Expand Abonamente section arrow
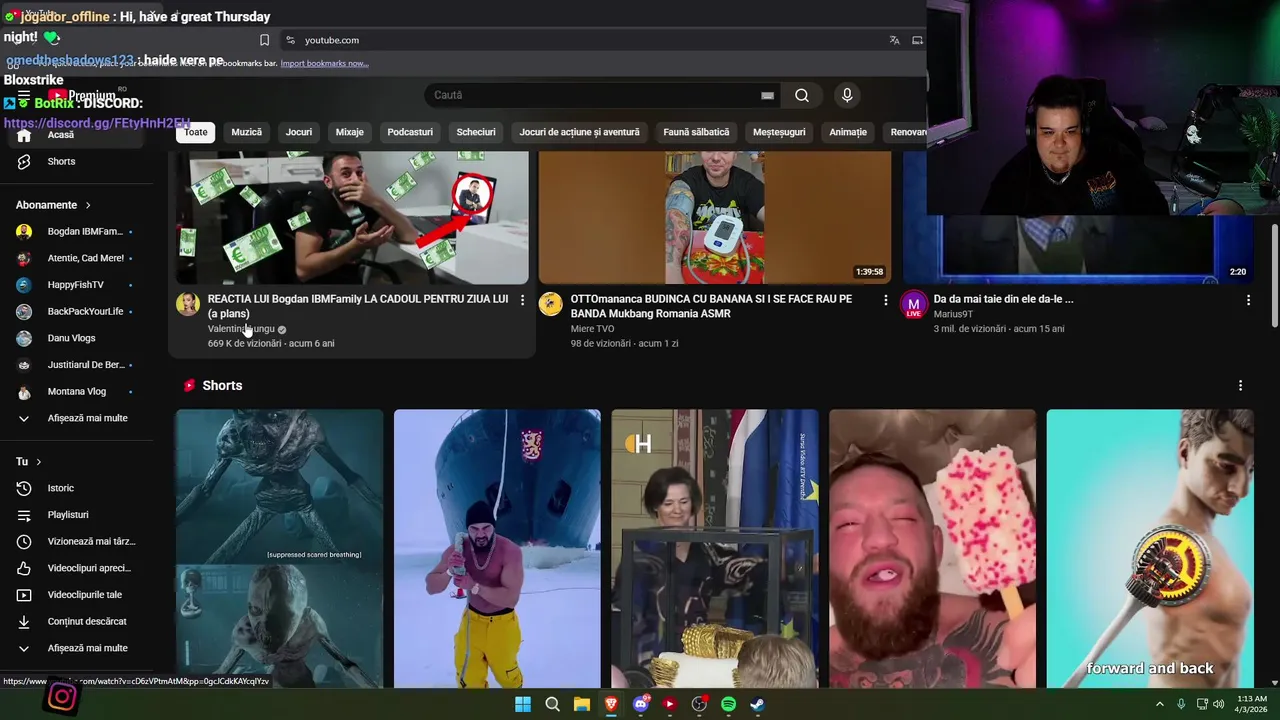 point(88,205)
